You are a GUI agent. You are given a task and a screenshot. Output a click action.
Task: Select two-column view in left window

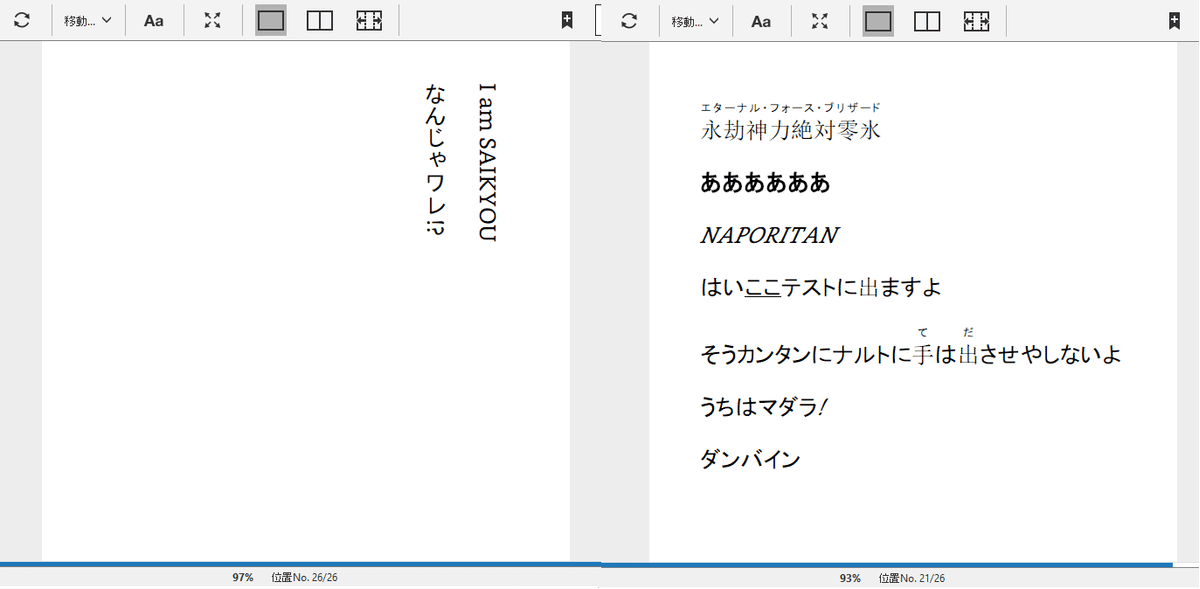tap(320, 20)
